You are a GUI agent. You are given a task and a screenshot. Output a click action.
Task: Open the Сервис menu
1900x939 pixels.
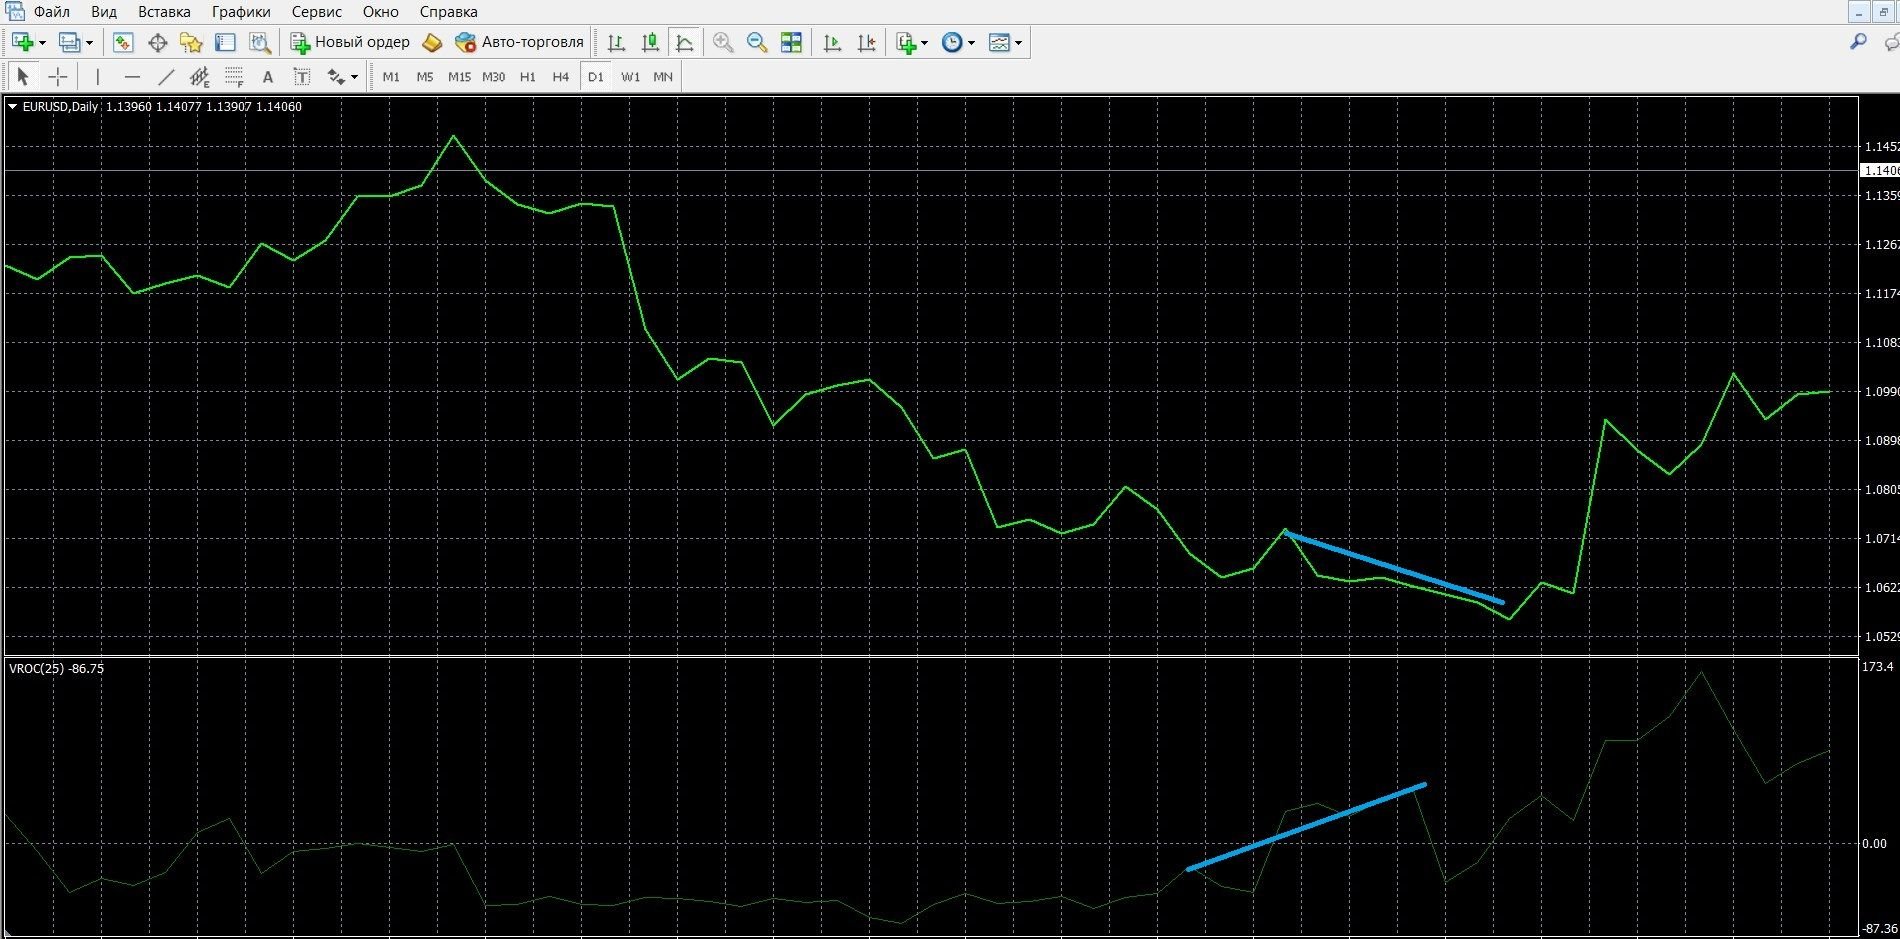click(x=317, y=12)
